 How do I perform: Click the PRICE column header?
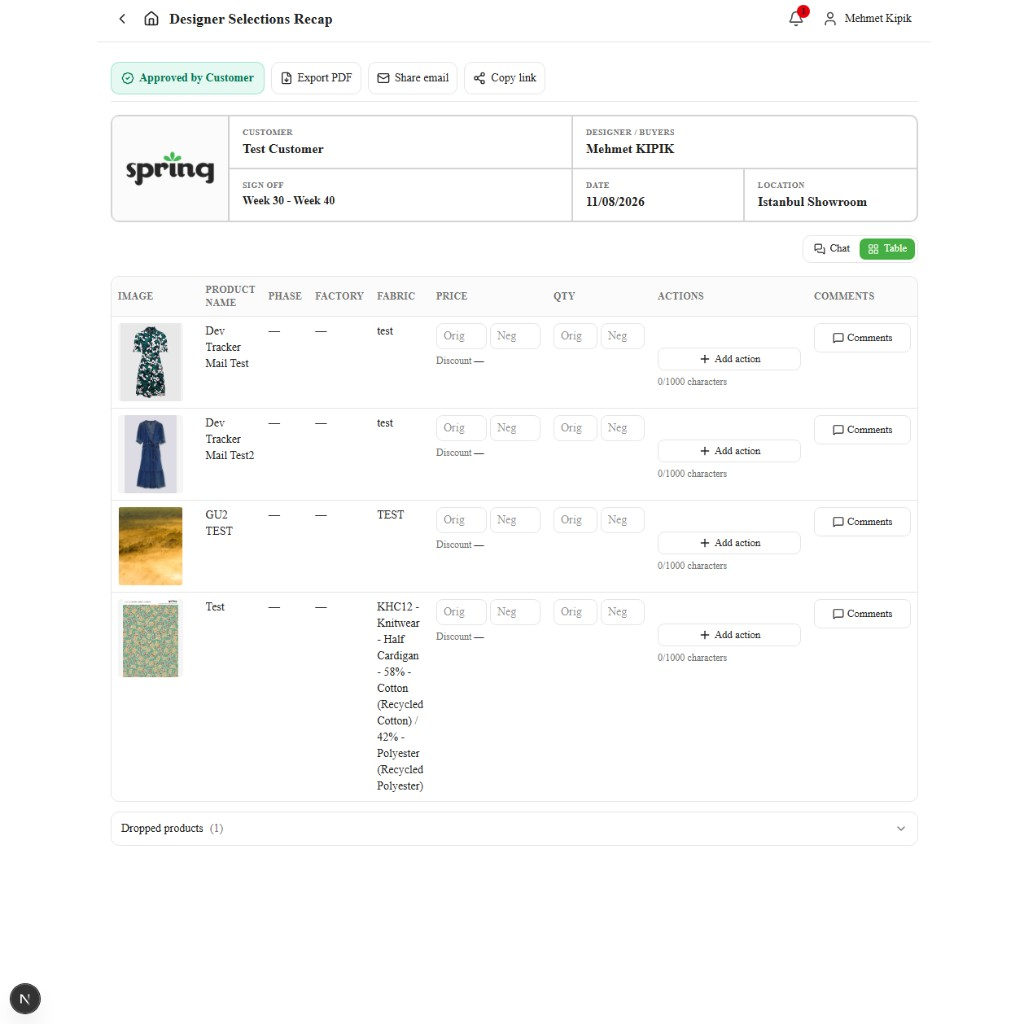(452, 296)
